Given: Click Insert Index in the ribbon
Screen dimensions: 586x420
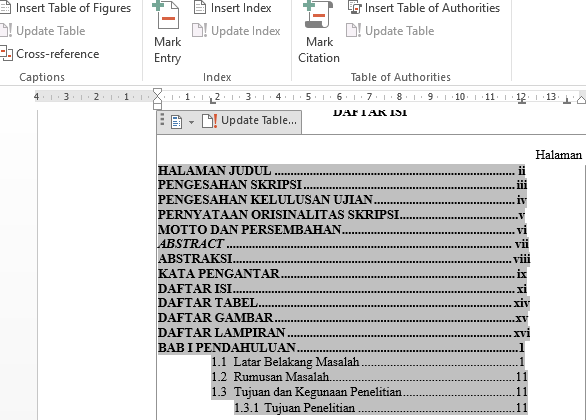Looking at the screenshot, I should pos(232,8).
